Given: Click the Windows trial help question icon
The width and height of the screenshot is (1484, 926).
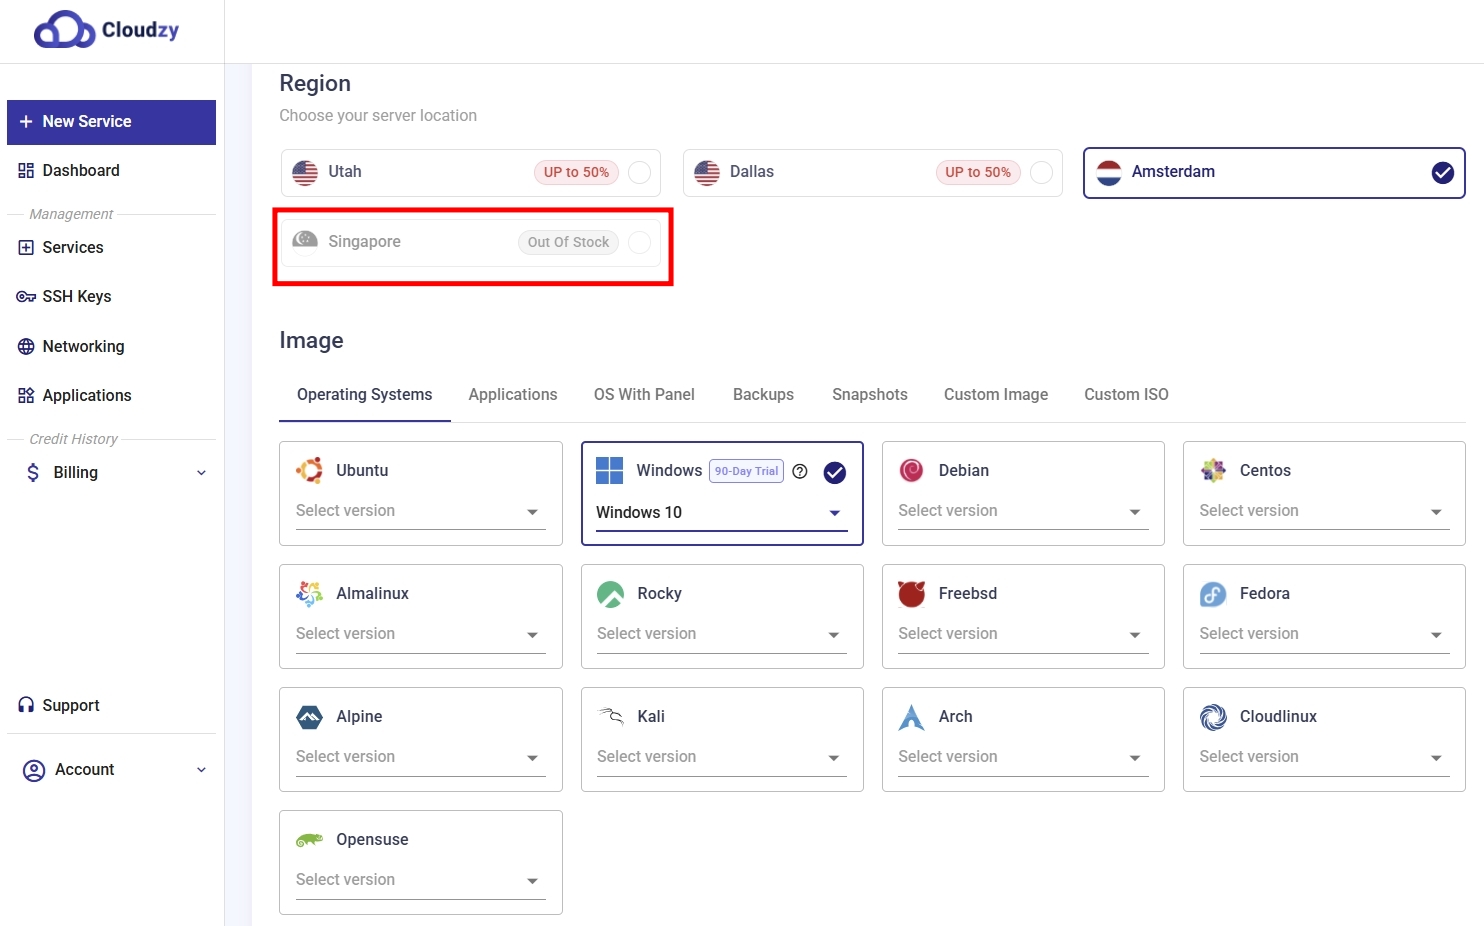Looking at the screenshot, I should point(800,472).
